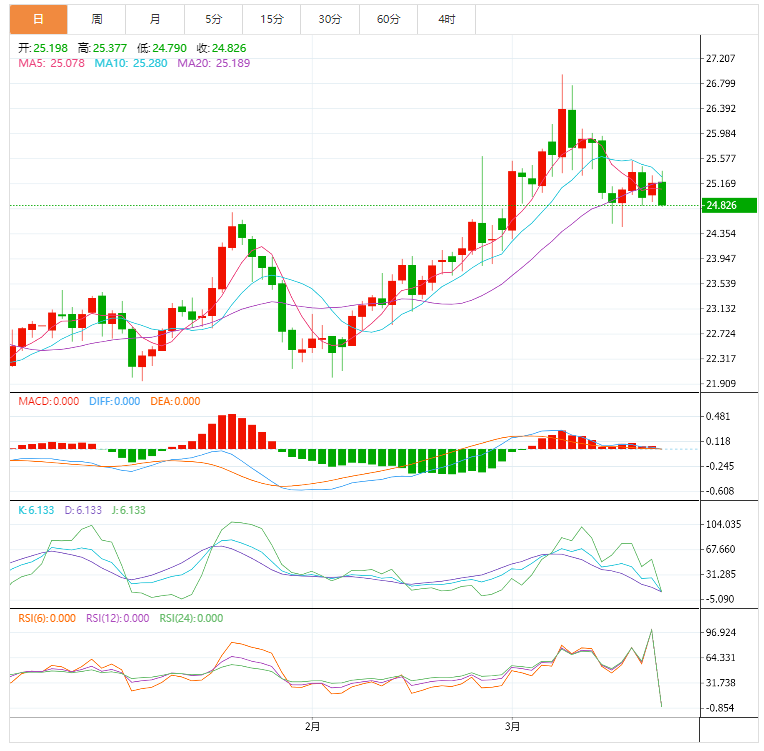Click the 3月 date marker on time axis
Image resolution: width=764 pixels, height=751 pixels.
[512, 726]
